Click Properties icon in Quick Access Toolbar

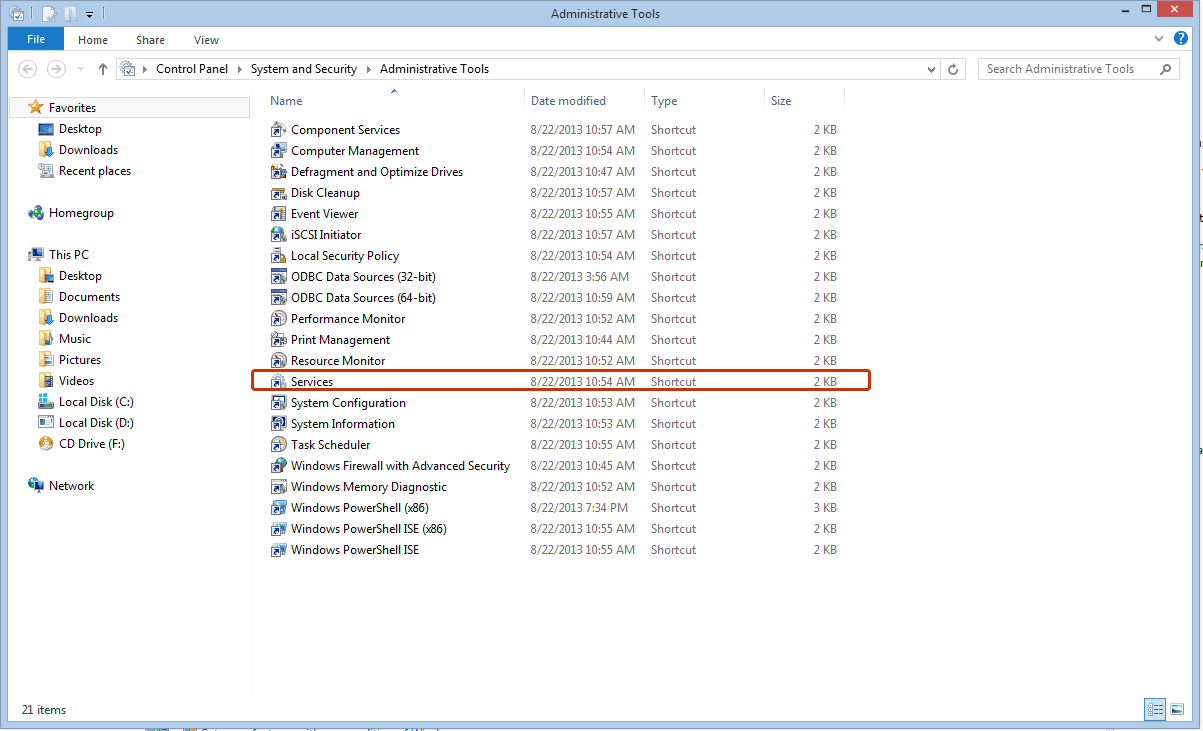pyautogui.click(x=49, y=15)
